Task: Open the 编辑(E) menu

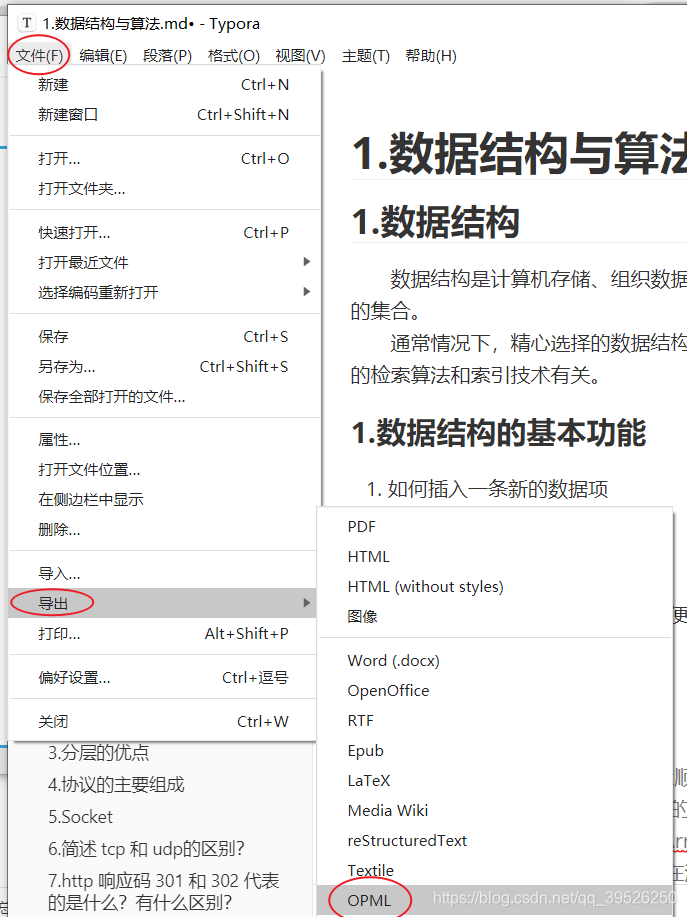Action: [x=103, y=56]
